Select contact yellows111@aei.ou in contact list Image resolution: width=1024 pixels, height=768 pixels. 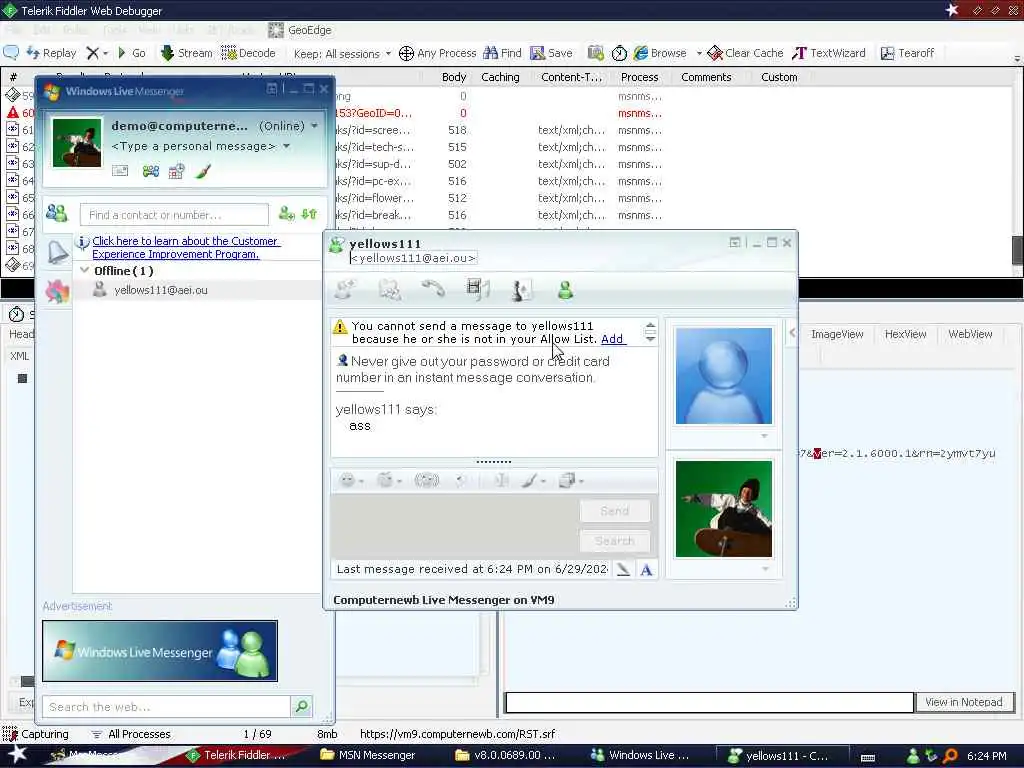[161, 290]
